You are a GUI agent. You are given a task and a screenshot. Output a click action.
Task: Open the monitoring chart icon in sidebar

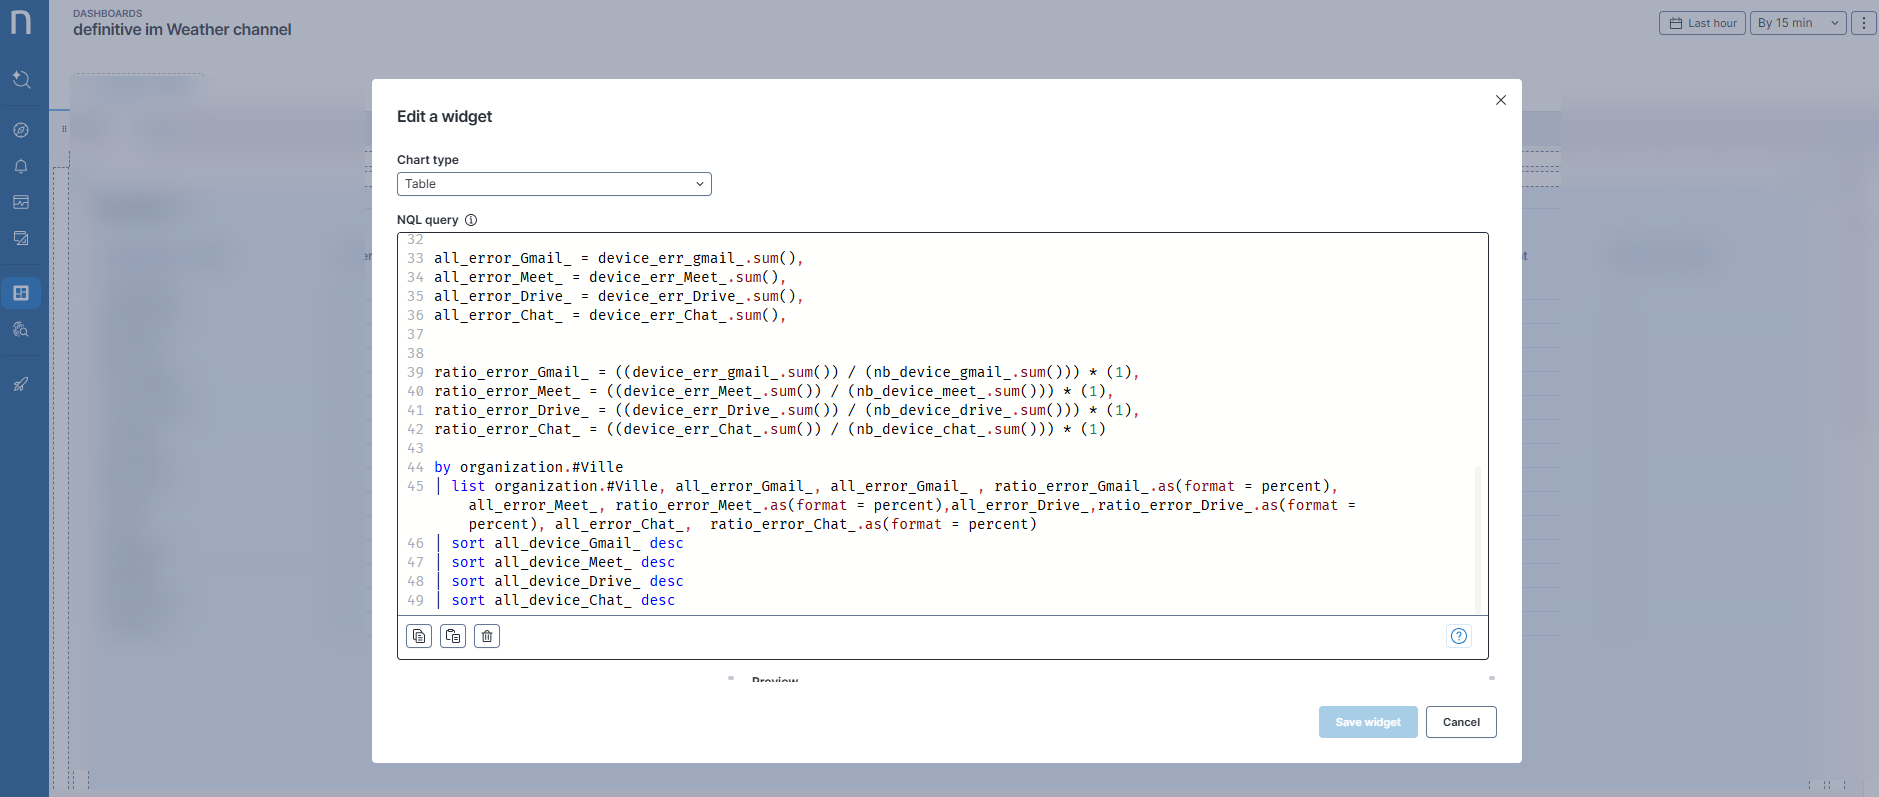21,202
